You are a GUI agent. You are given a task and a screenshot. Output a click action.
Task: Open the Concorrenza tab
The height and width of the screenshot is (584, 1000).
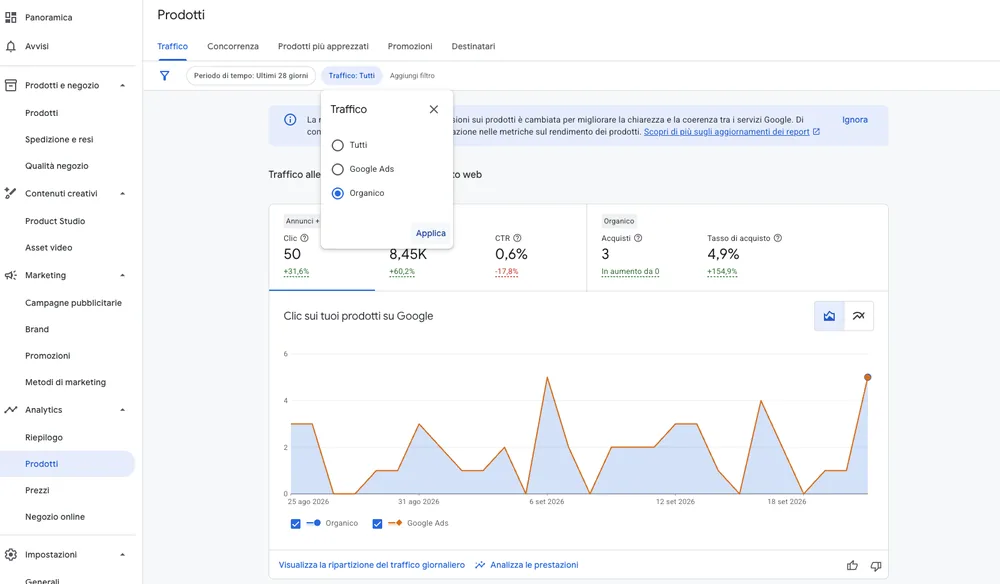pyautogui.click(x=233, y=47)
